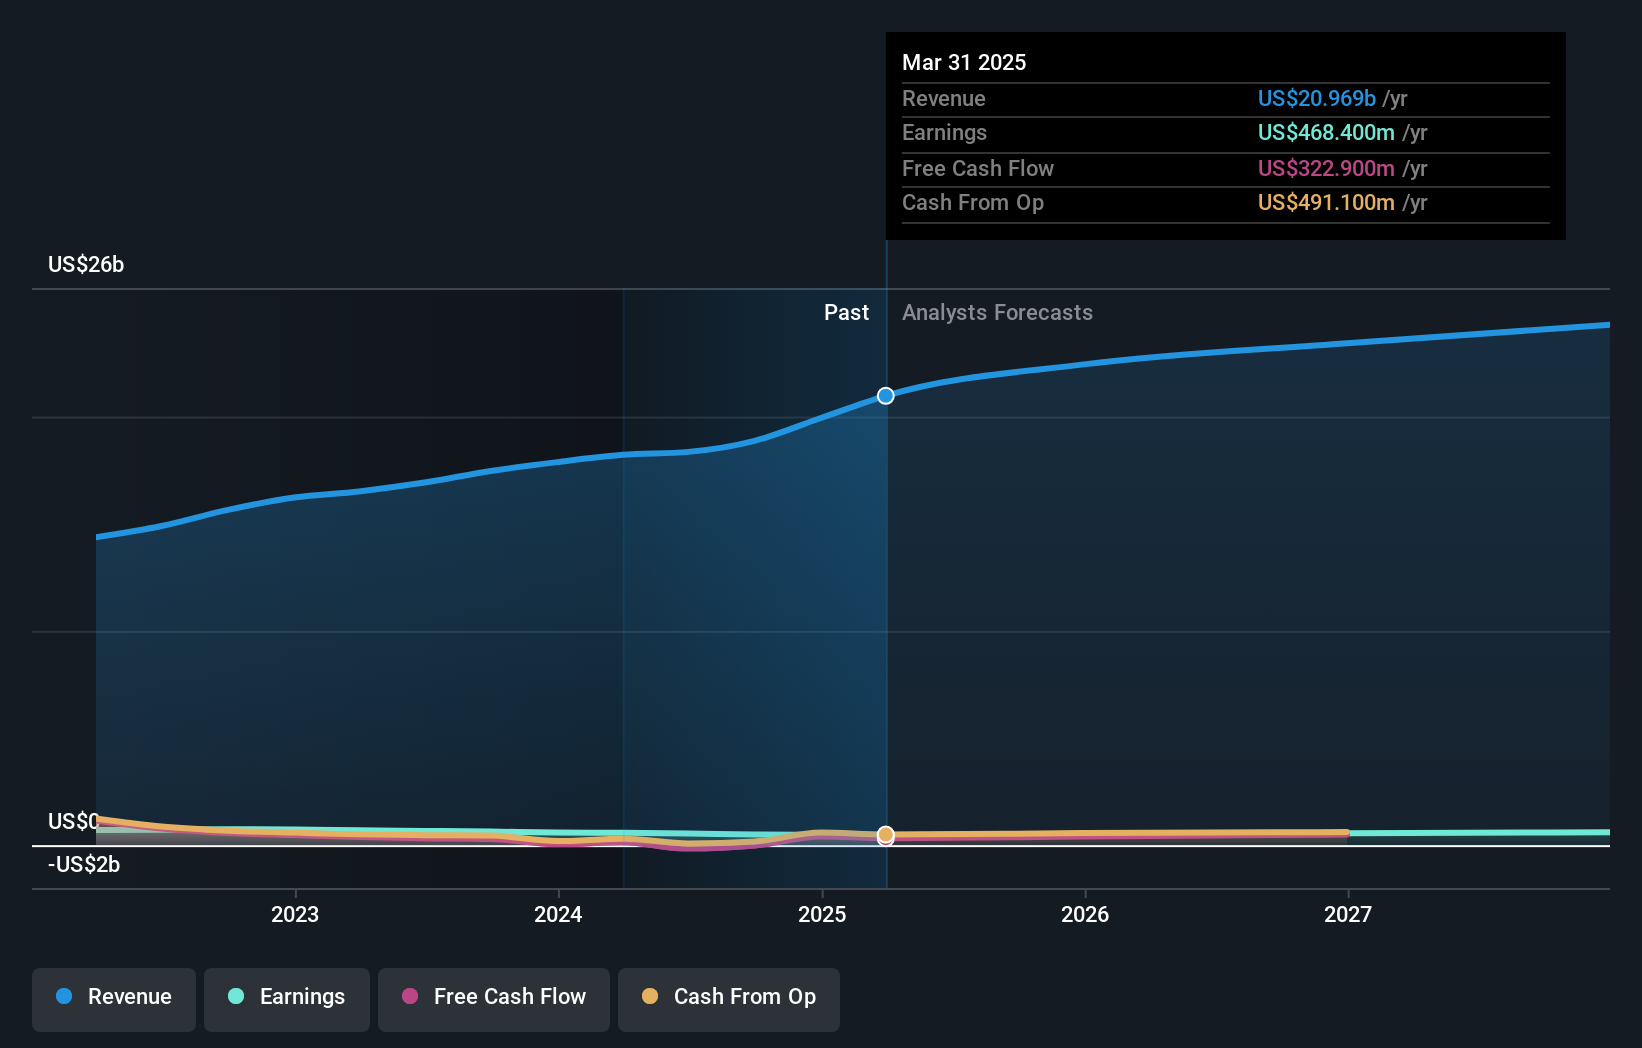The image size is (1642, 1048).
Task: Click the Revenue tooltip row label
Action: pos(944,98)
